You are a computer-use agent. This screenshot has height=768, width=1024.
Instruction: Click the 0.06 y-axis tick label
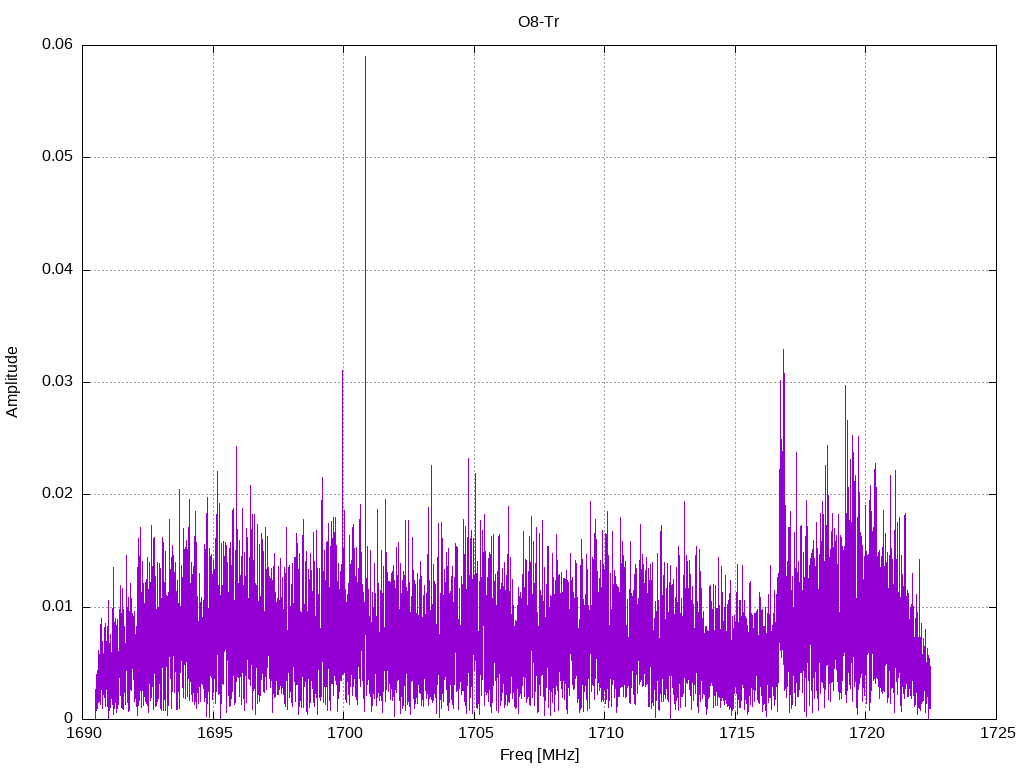tap(56, 45)
